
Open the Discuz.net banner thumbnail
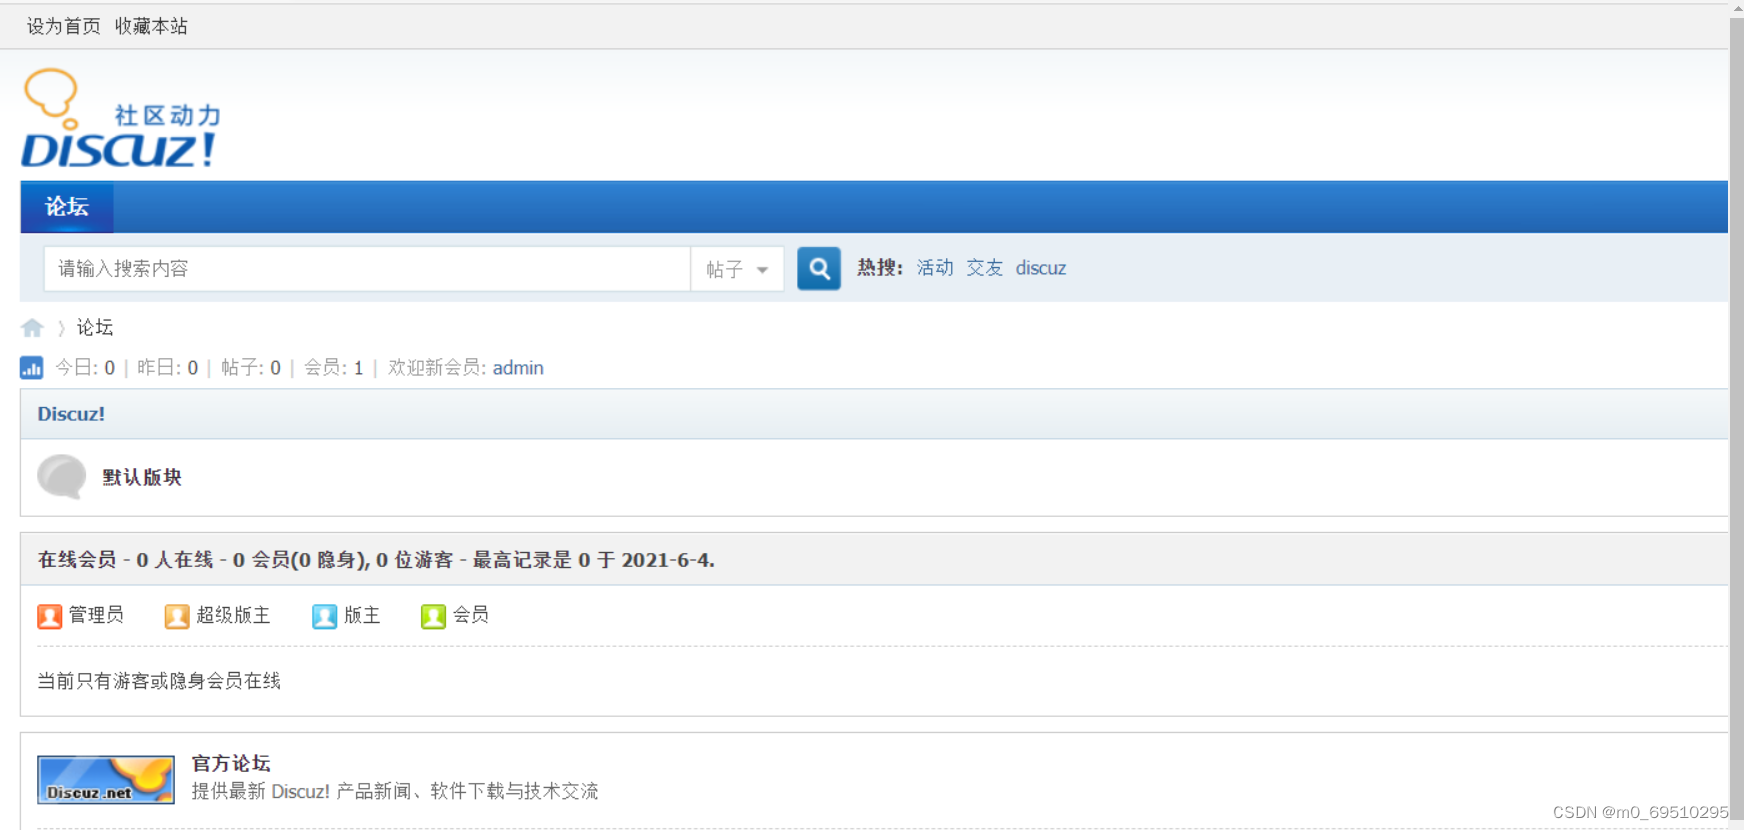pos(106,780)
